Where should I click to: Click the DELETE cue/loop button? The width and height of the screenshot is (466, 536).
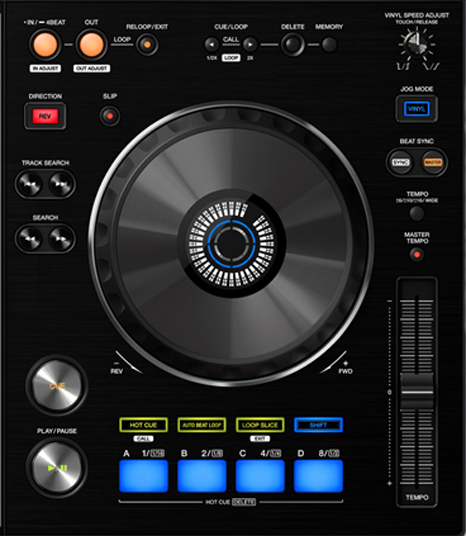click(293, 44)
